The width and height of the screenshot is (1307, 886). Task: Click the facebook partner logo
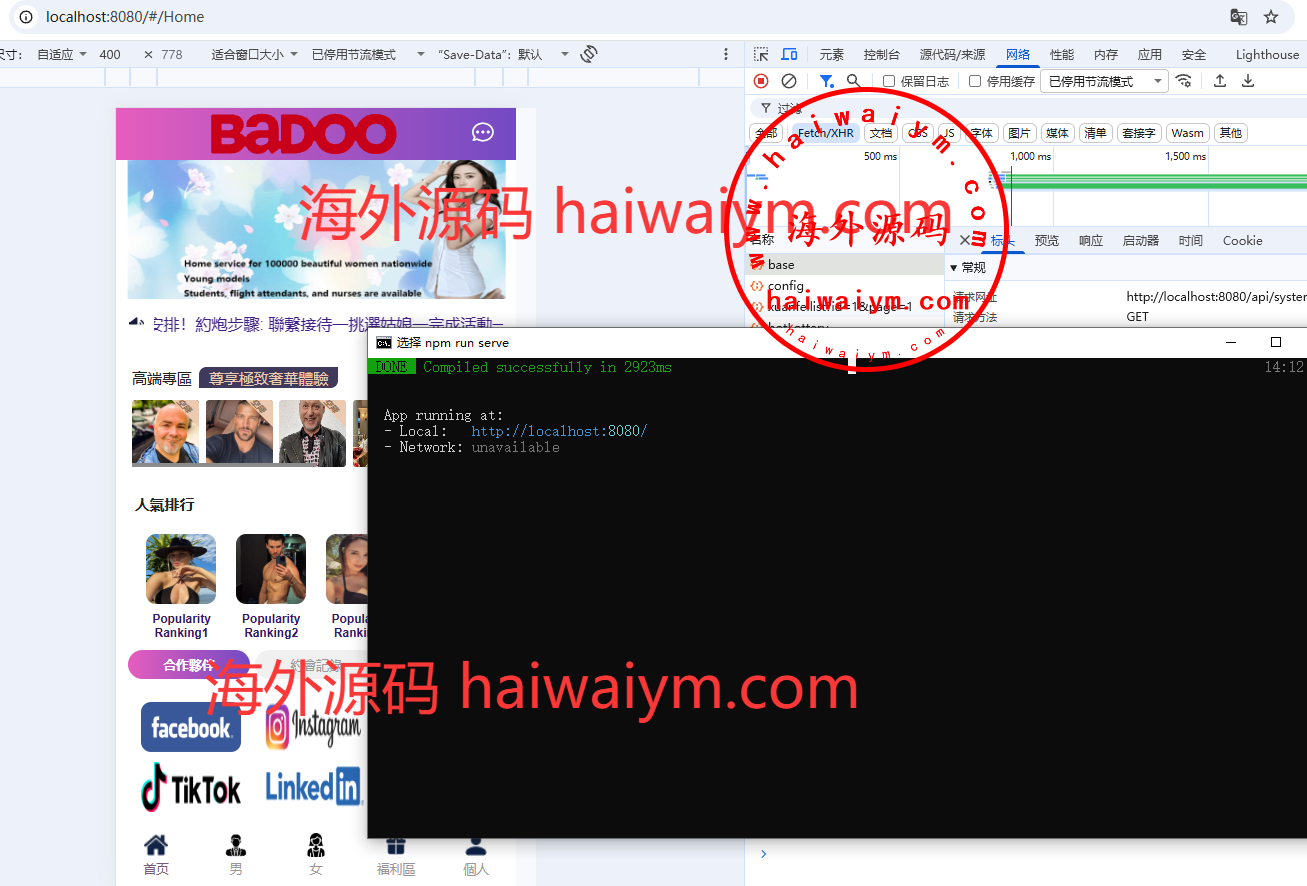[x=191, y=727]
